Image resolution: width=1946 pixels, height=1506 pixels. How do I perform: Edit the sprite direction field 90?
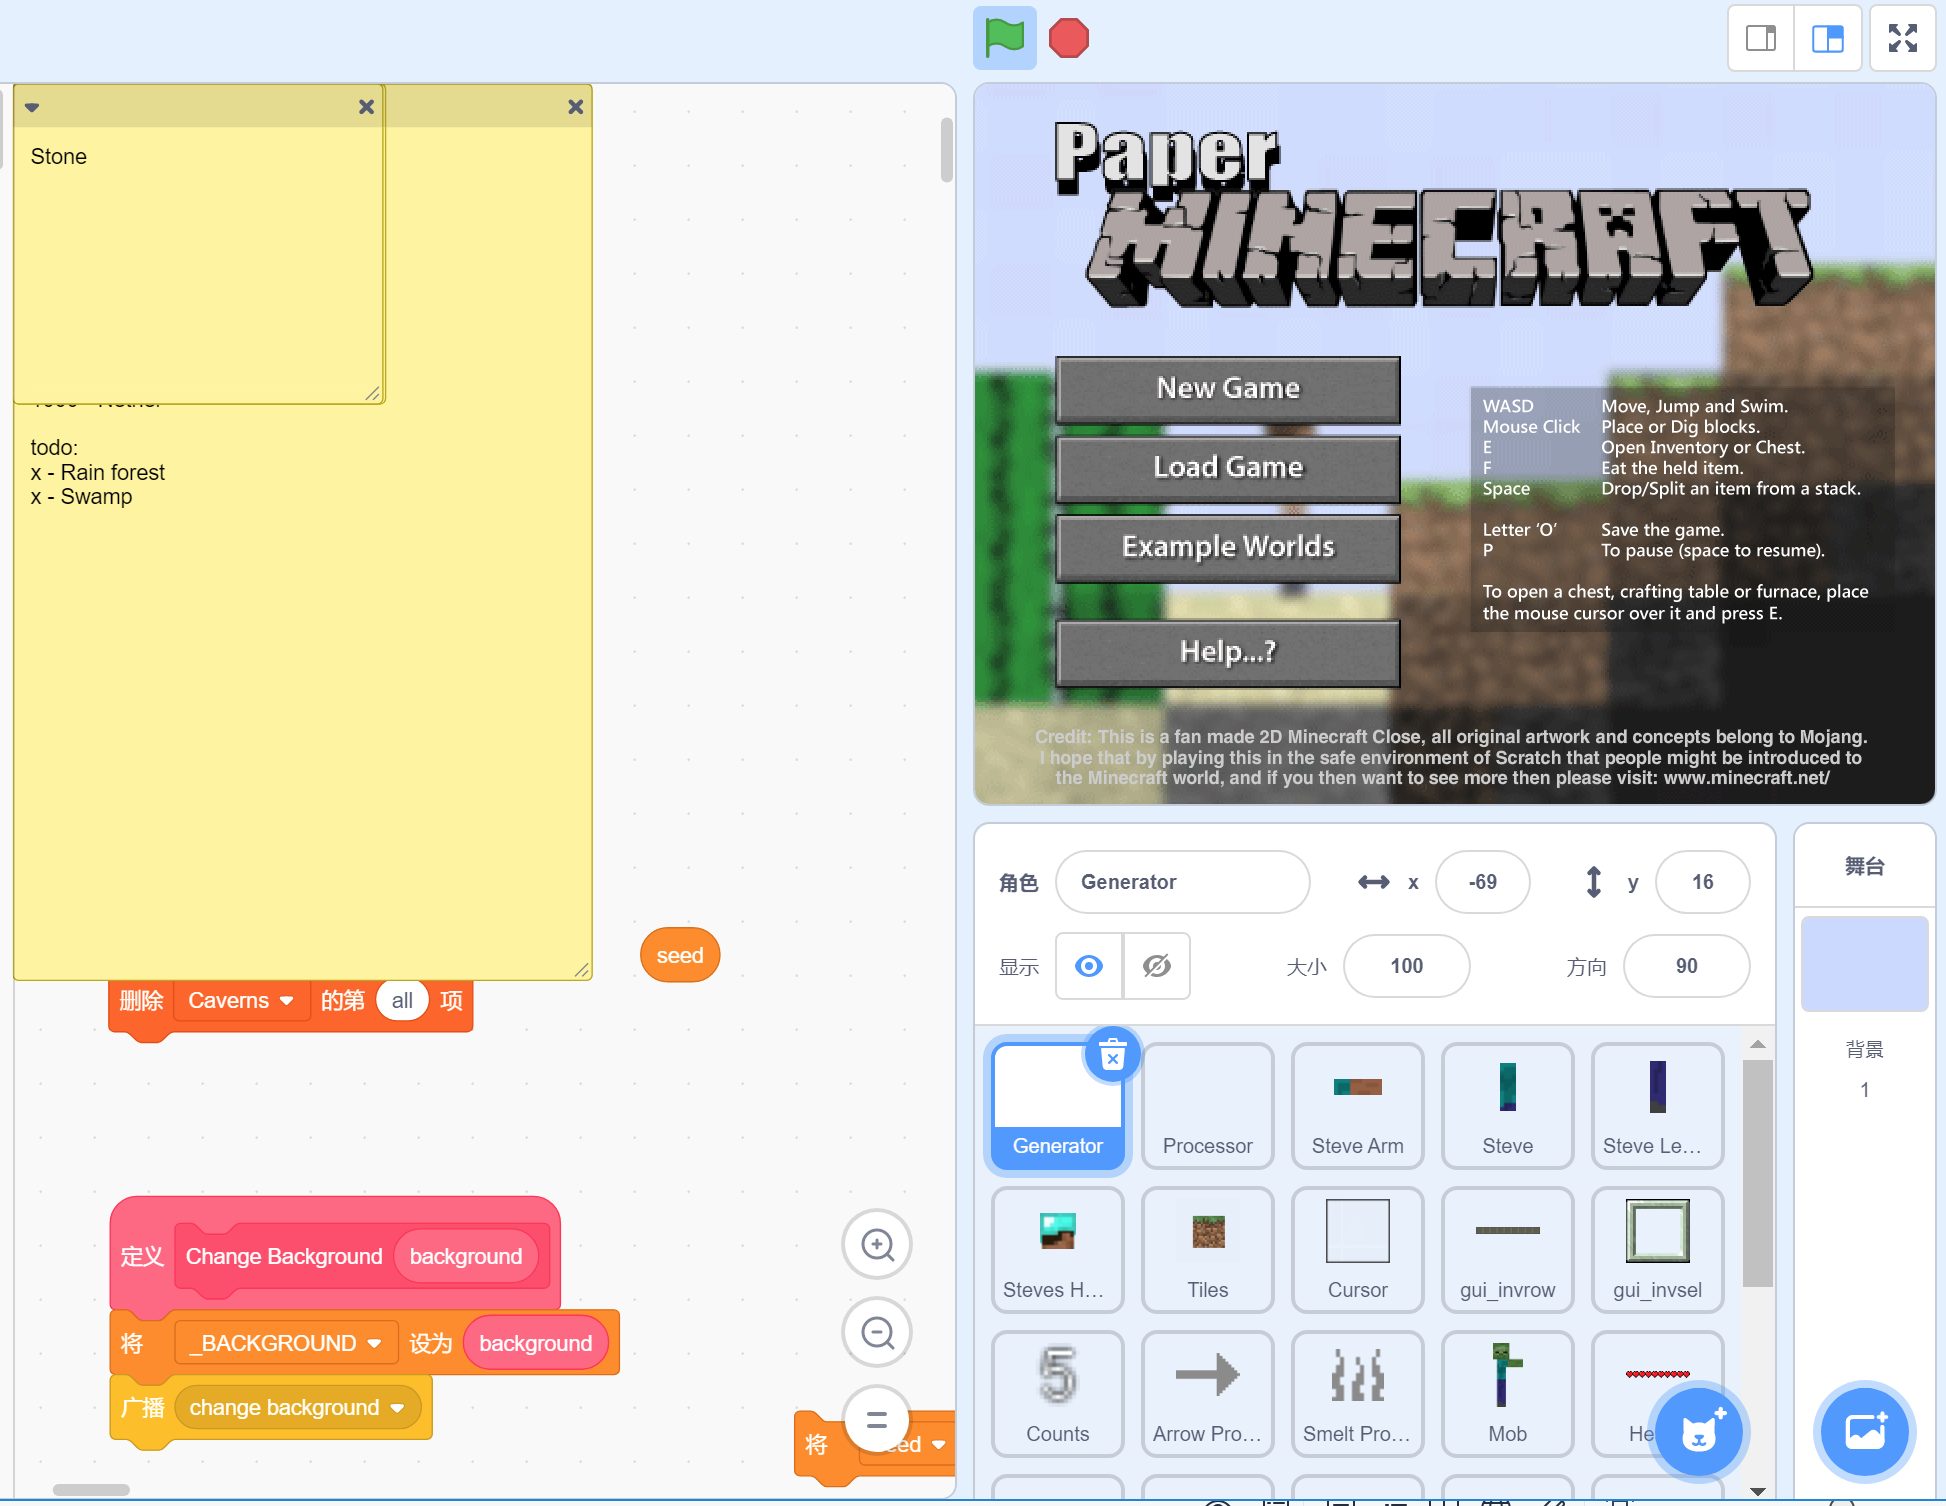coord(1686,966)
